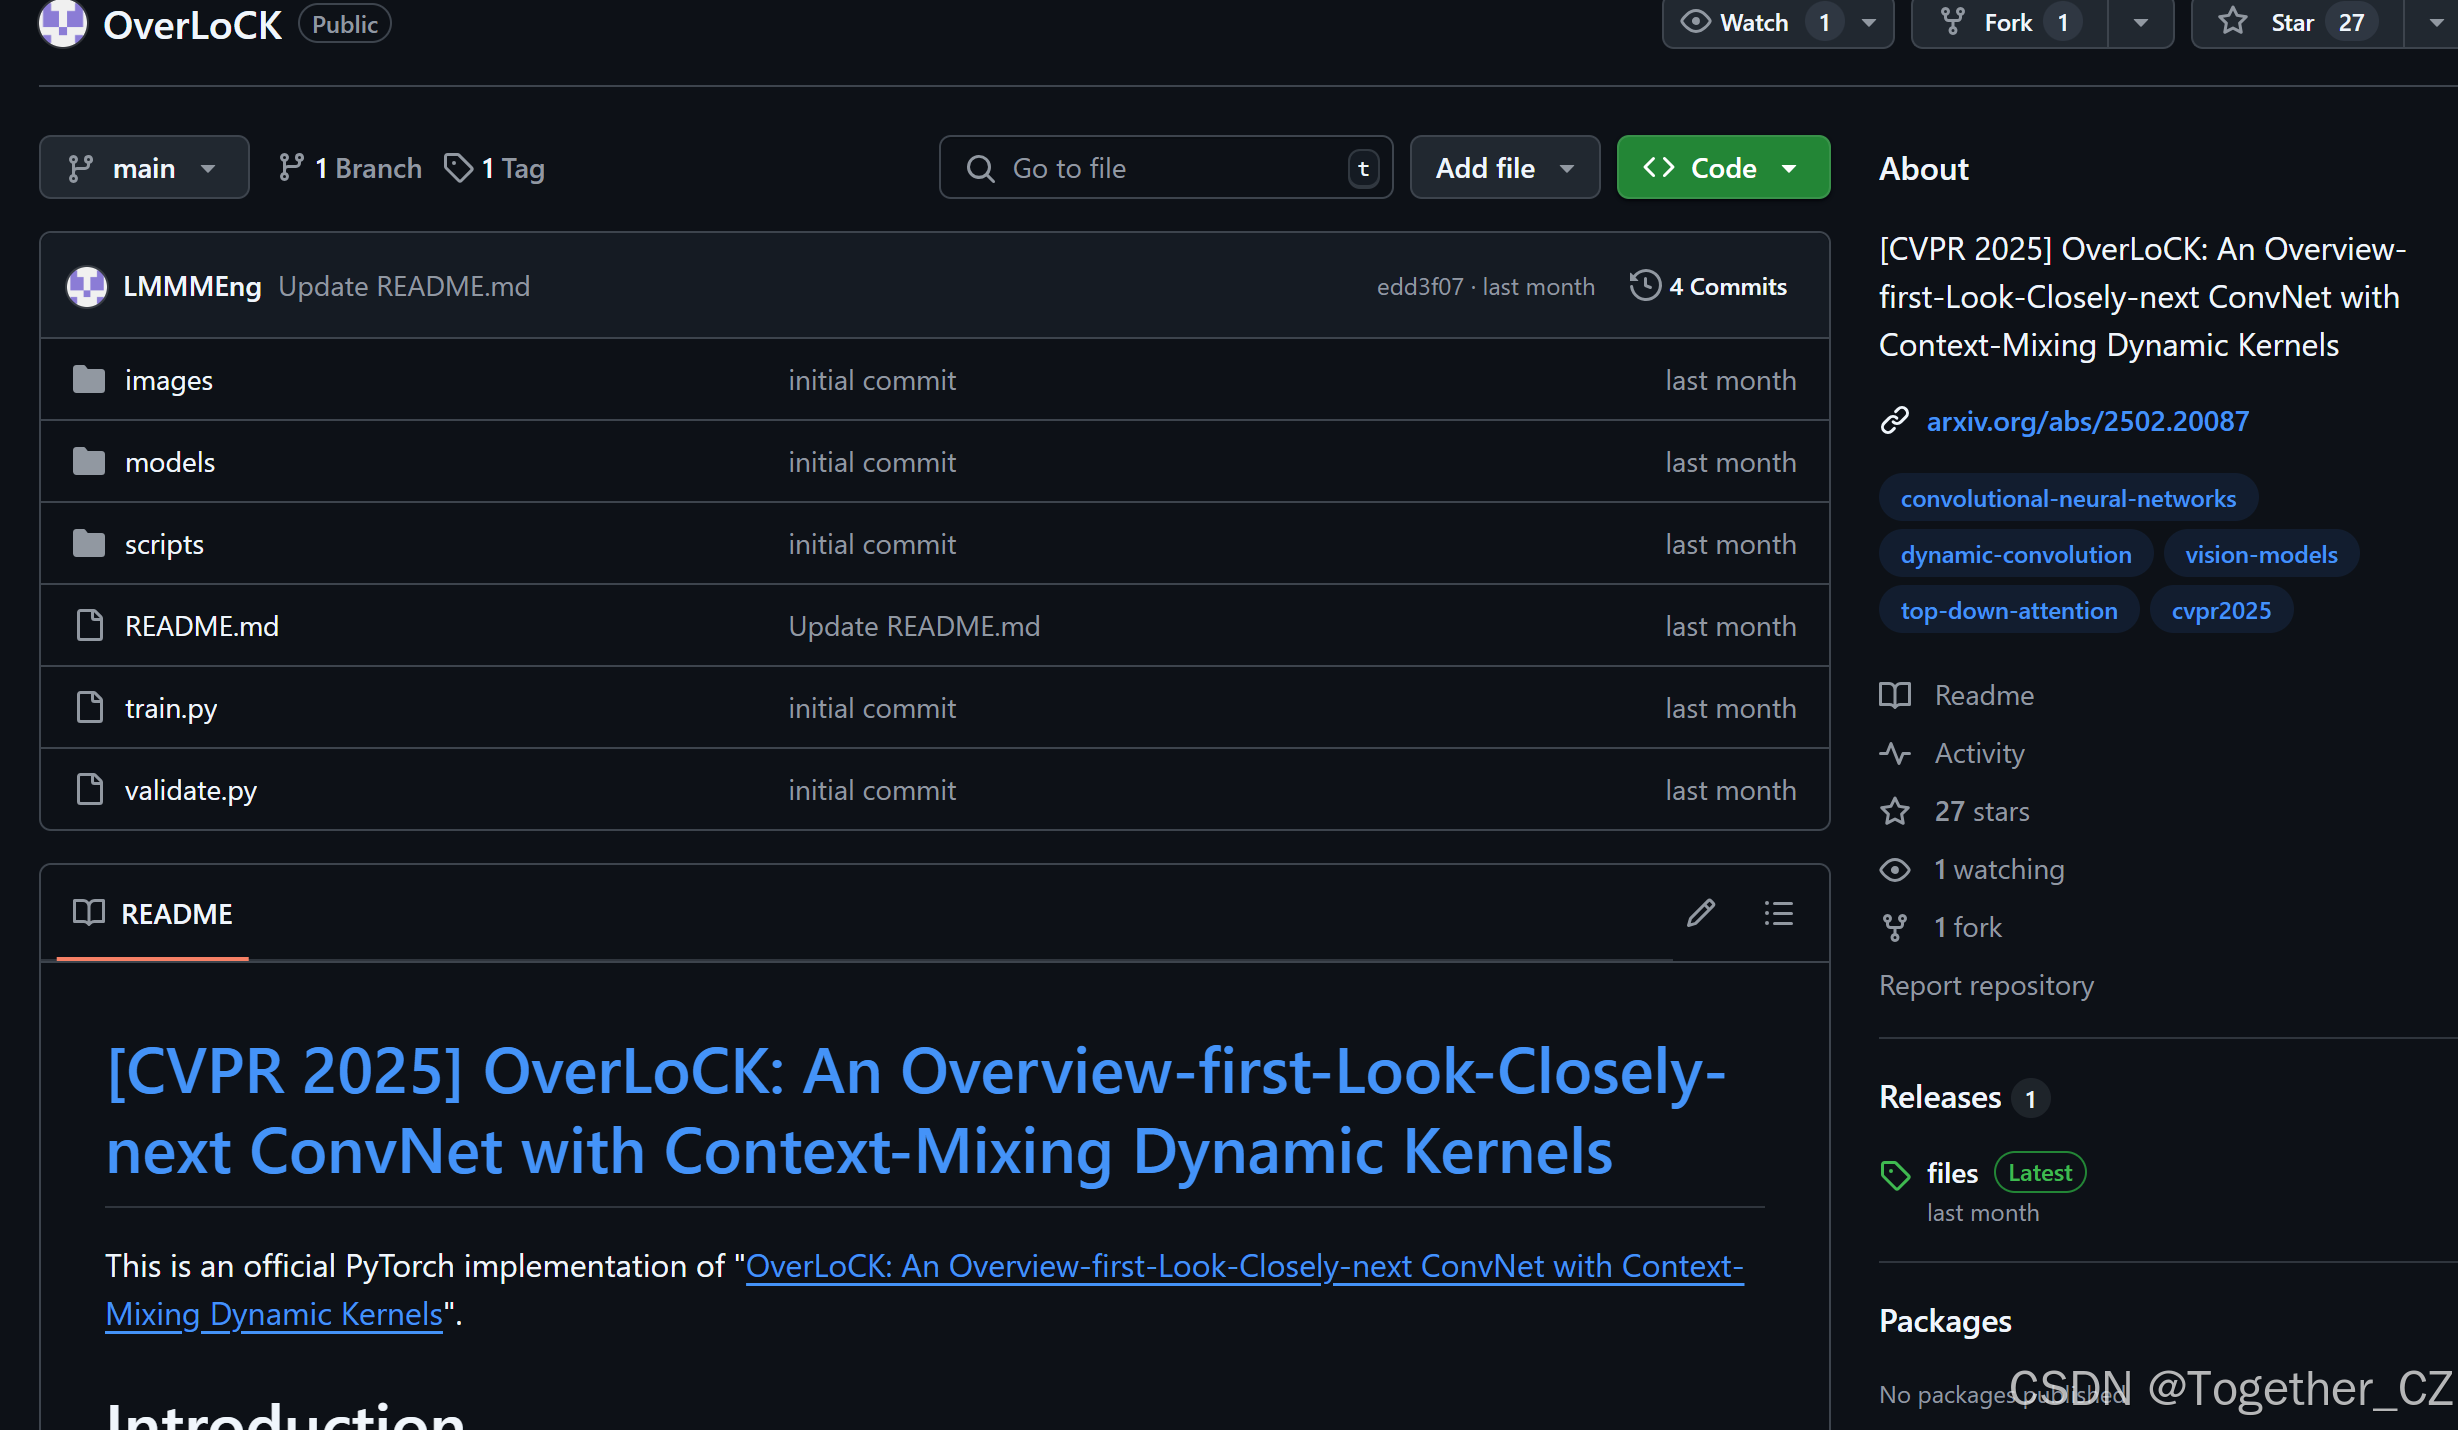The width and height of the screenshot is (2458, 1430).
Task: Click the LMMMEng avatar in commit row
Action: tap(87, 286)
